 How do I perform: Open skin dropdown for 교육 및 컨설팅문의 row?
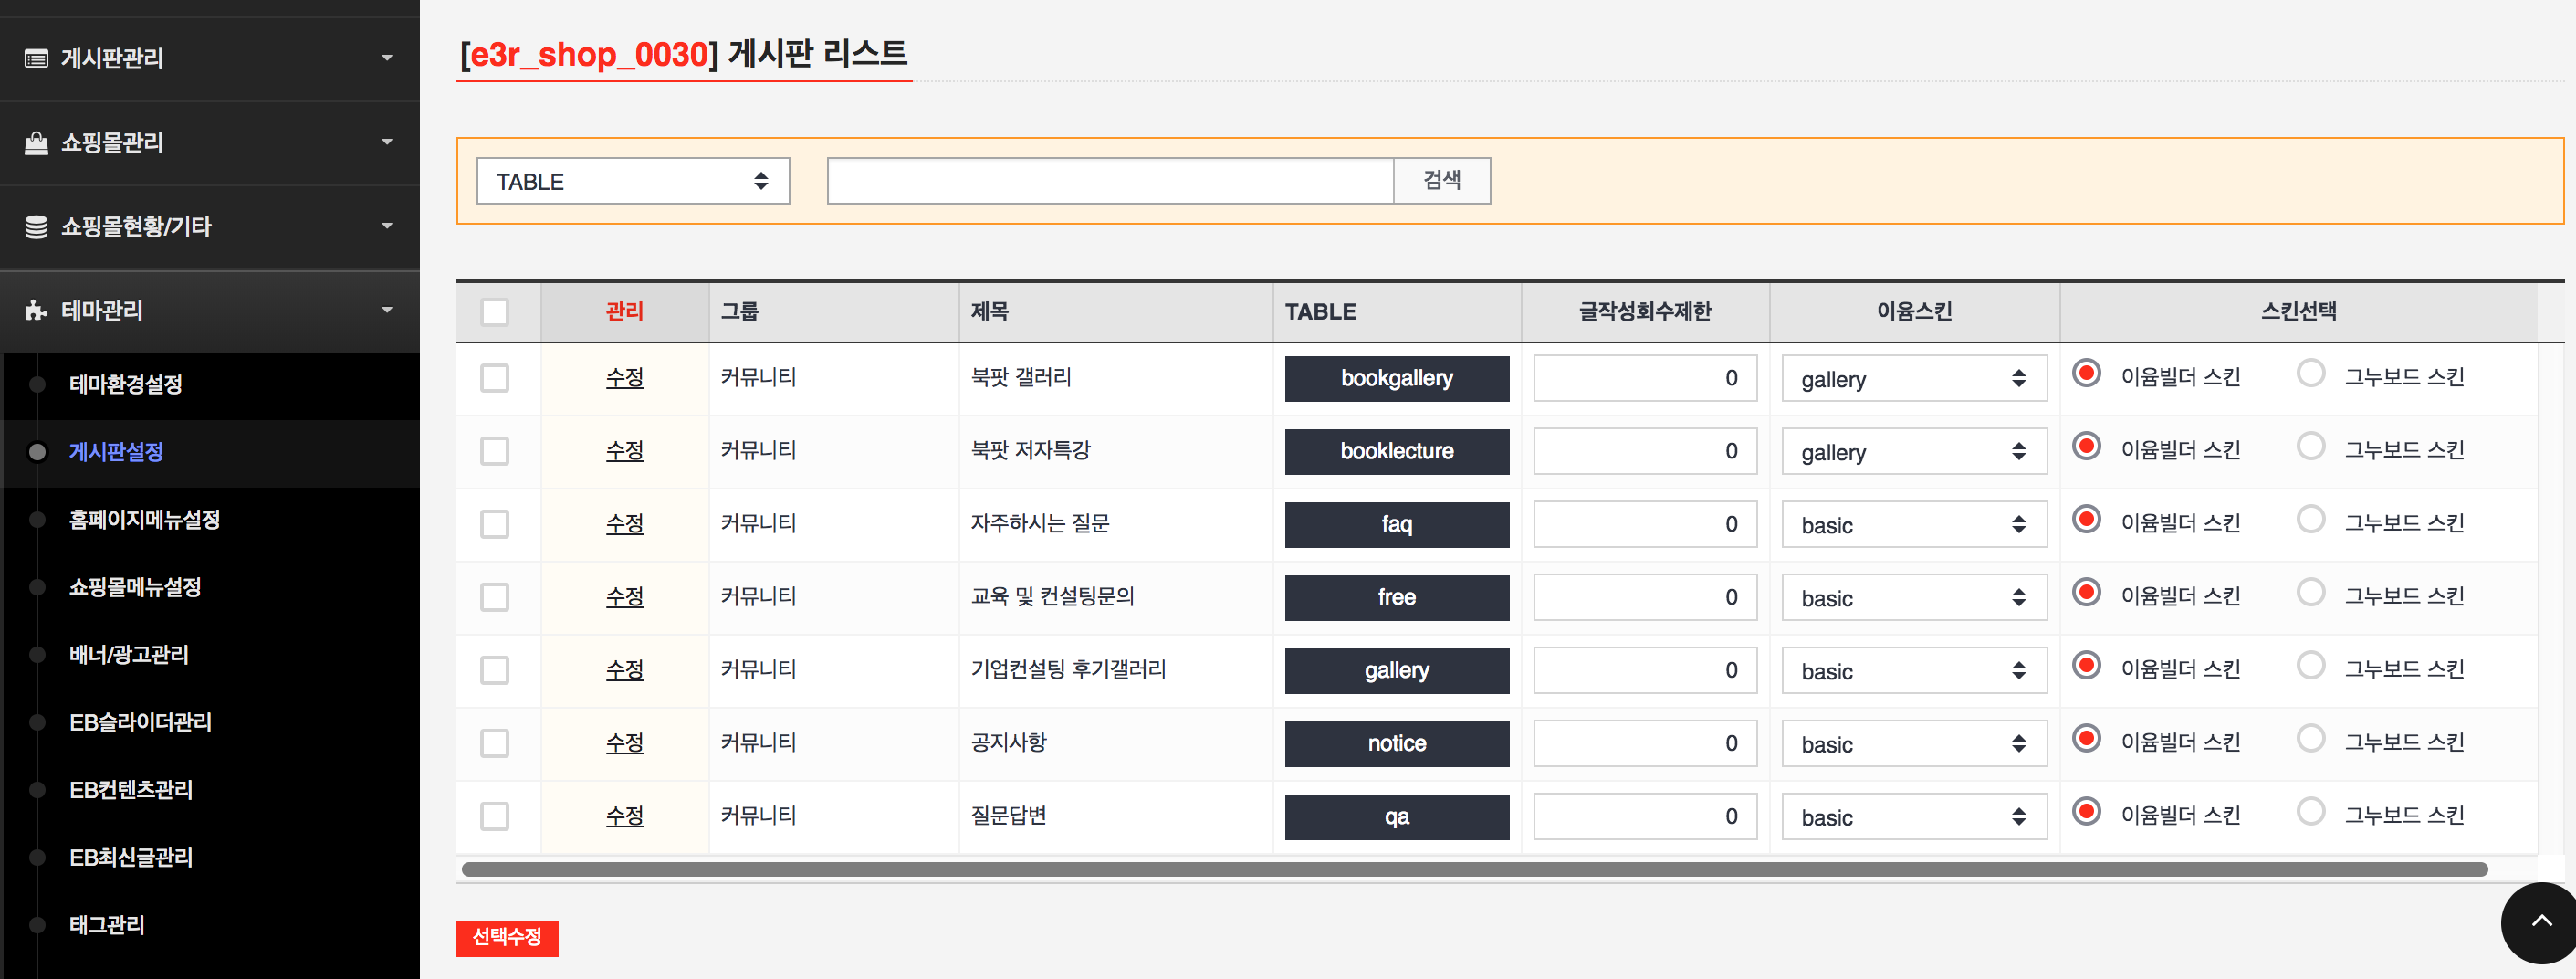pos(1914,598)
